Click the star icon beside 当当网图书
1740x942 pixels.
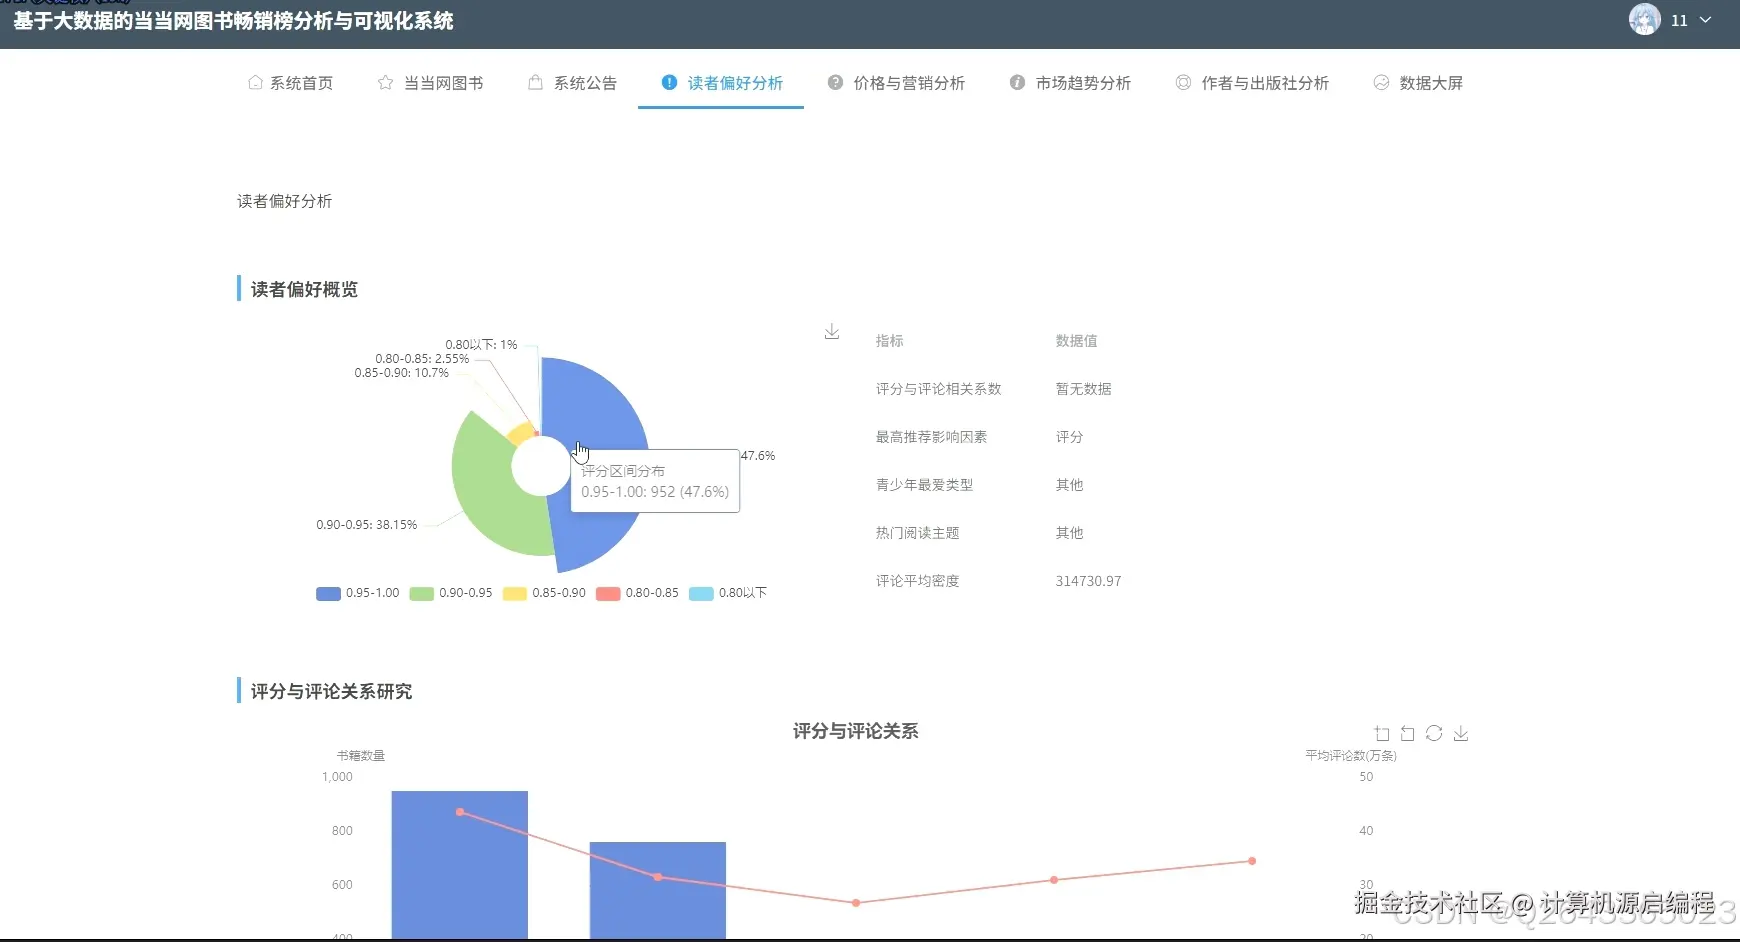(x=385, y=83)
